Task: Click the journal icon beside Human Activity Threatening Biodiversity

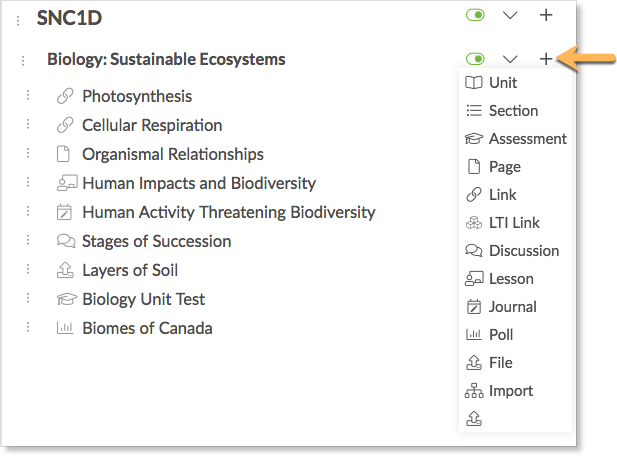Action: click(x=64, y=212)
